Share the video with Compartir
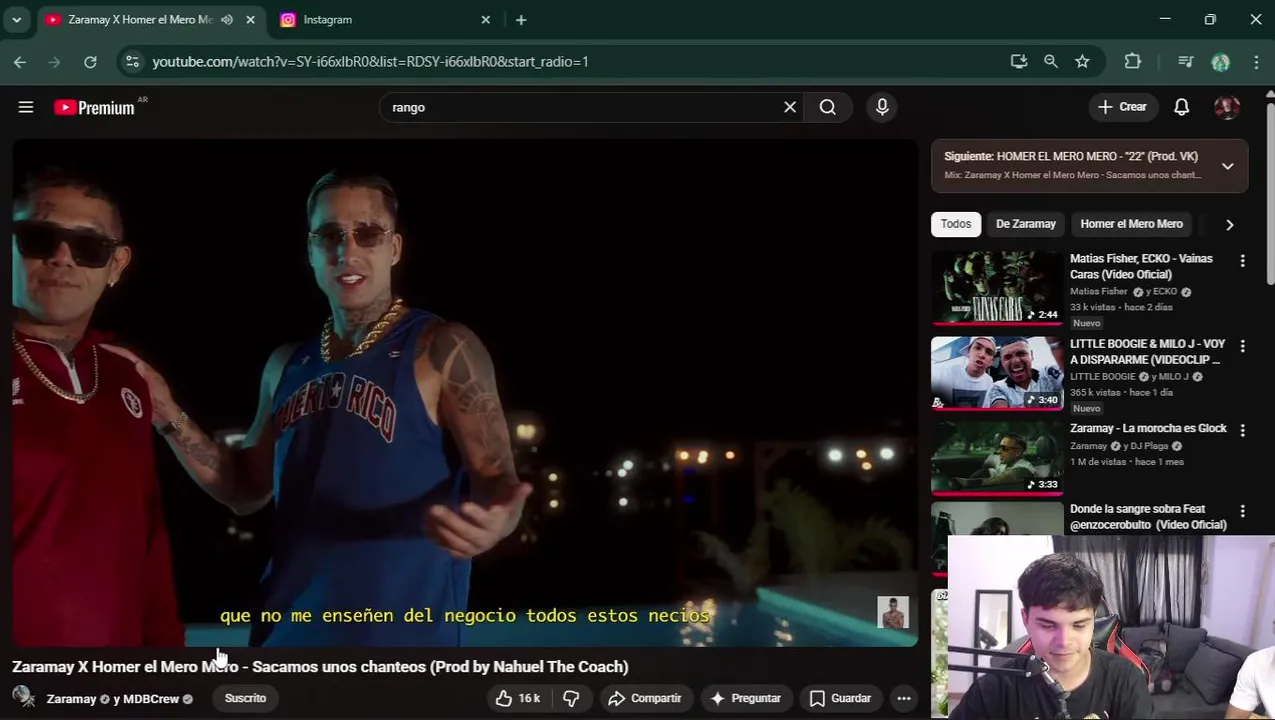This screenshot has width=1275, height=720. point(644,698)
